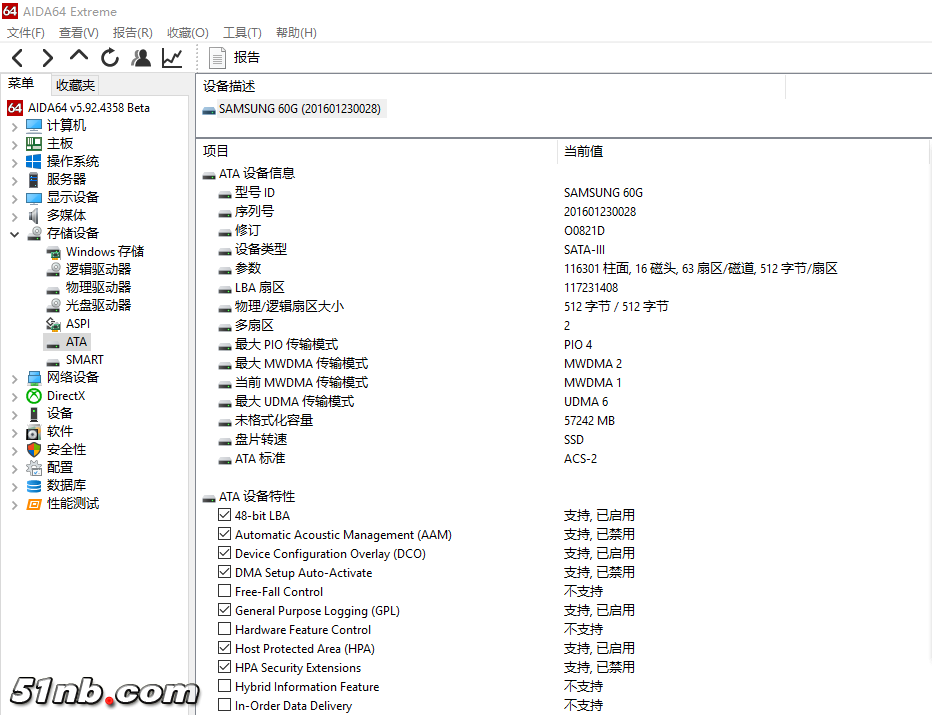Click the Forward arrow toolbar icon
This screenshot has width=932, height=715.
point(48,58)
